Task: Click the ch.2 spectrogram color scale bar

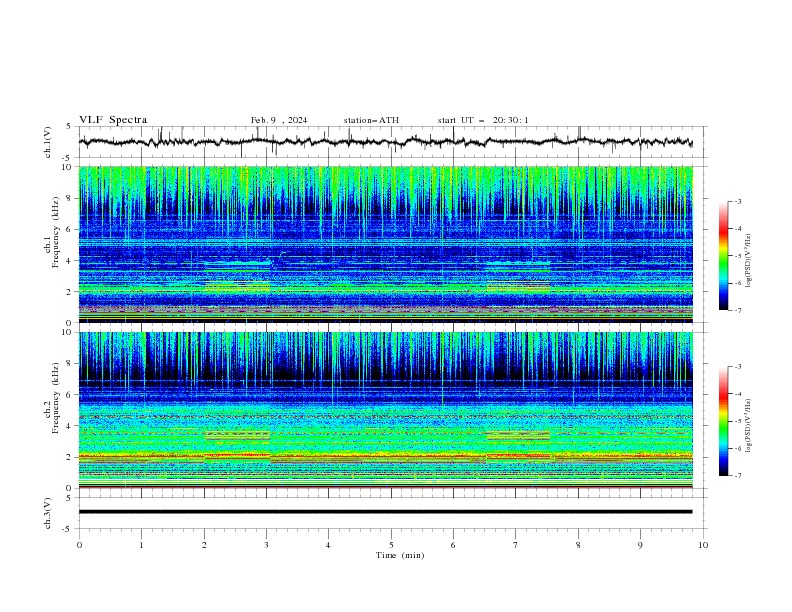Action: 723,421
